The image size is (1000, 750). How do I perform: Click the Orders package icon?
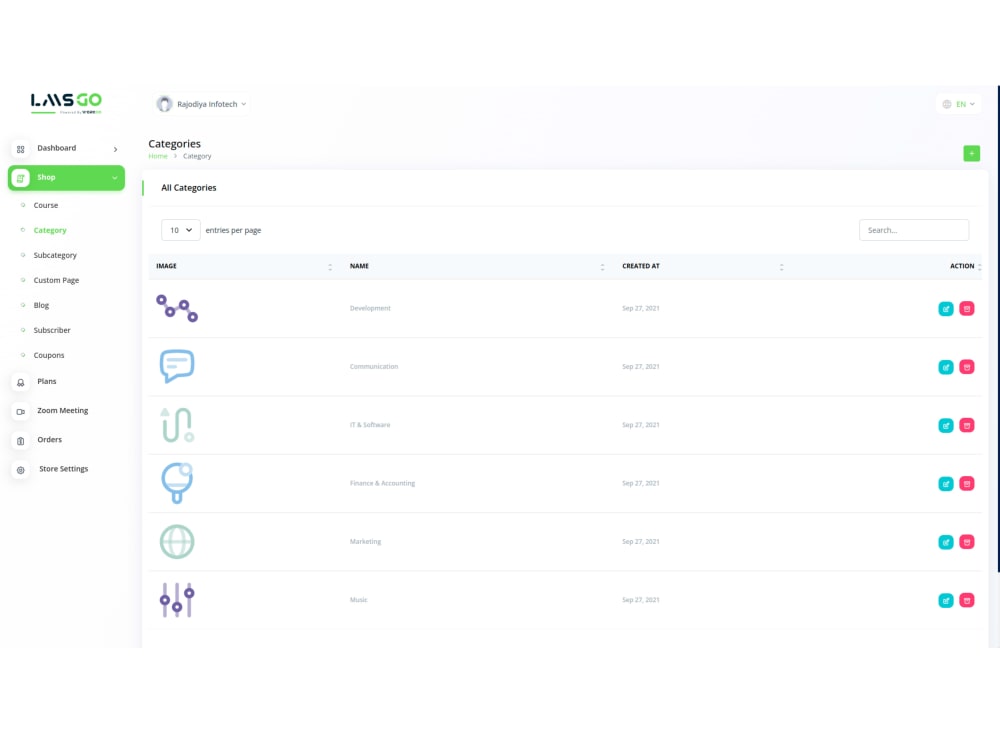(21, 439)
